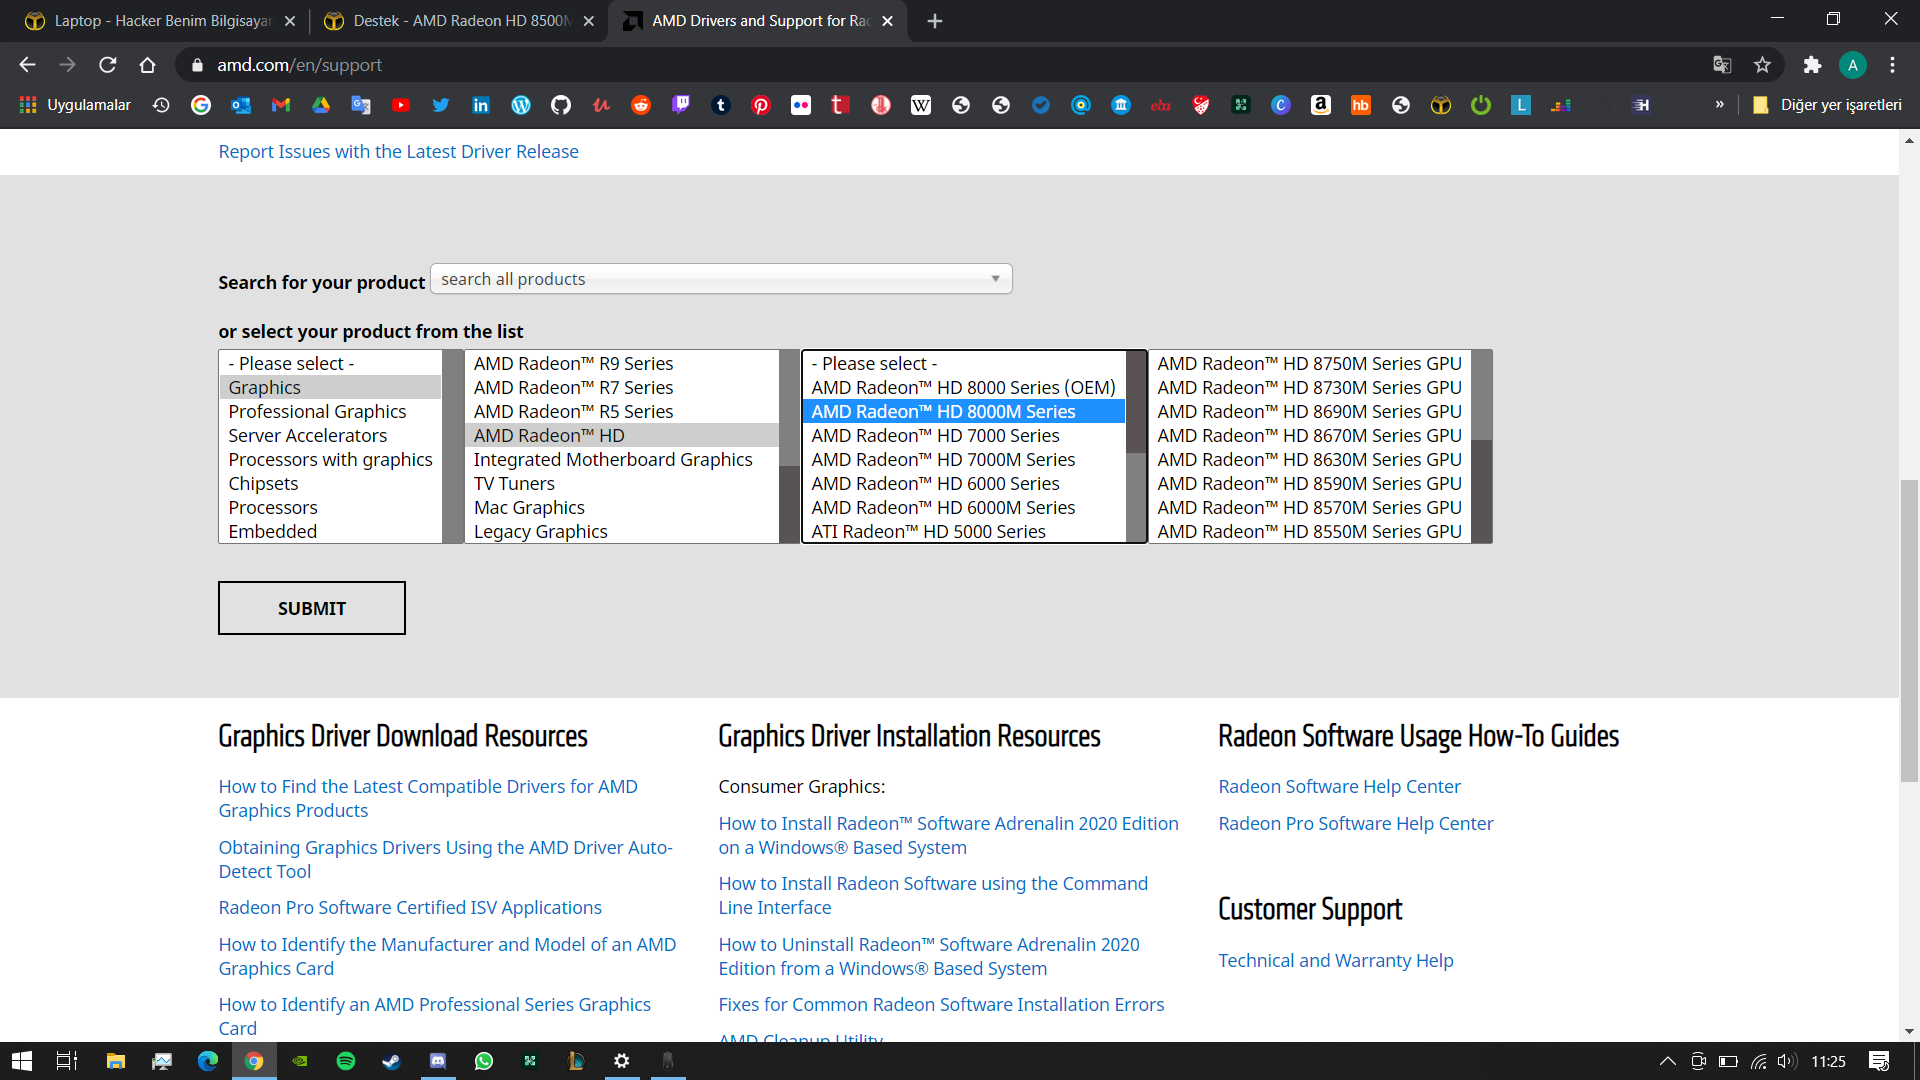
Task: Open the Gmail bookmark icon
Action: (281, 105)
